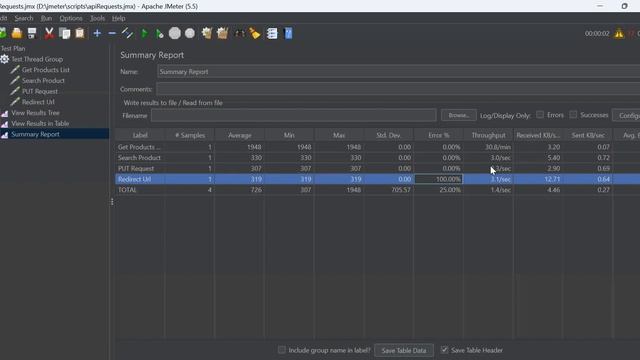The height and width of the screenshot is (360, 640).
Task: Enable the Errors checkbox
Action: (x=540, y=115)
